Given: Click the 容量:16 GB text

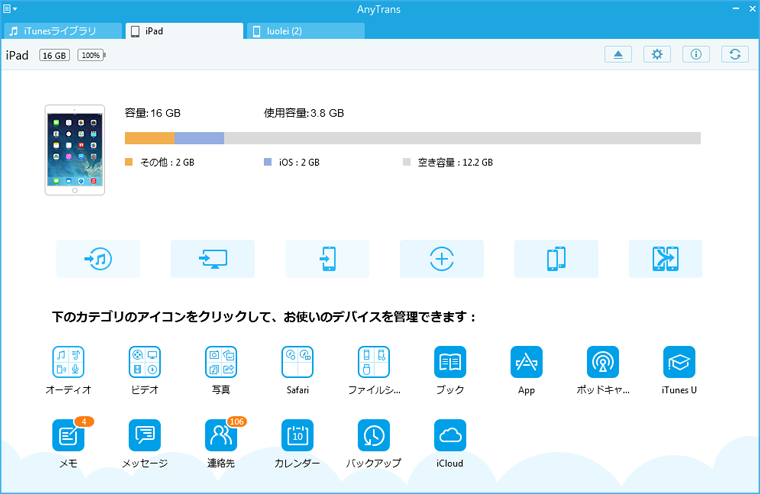Looking at the screenshot, I should pos(153,113).
